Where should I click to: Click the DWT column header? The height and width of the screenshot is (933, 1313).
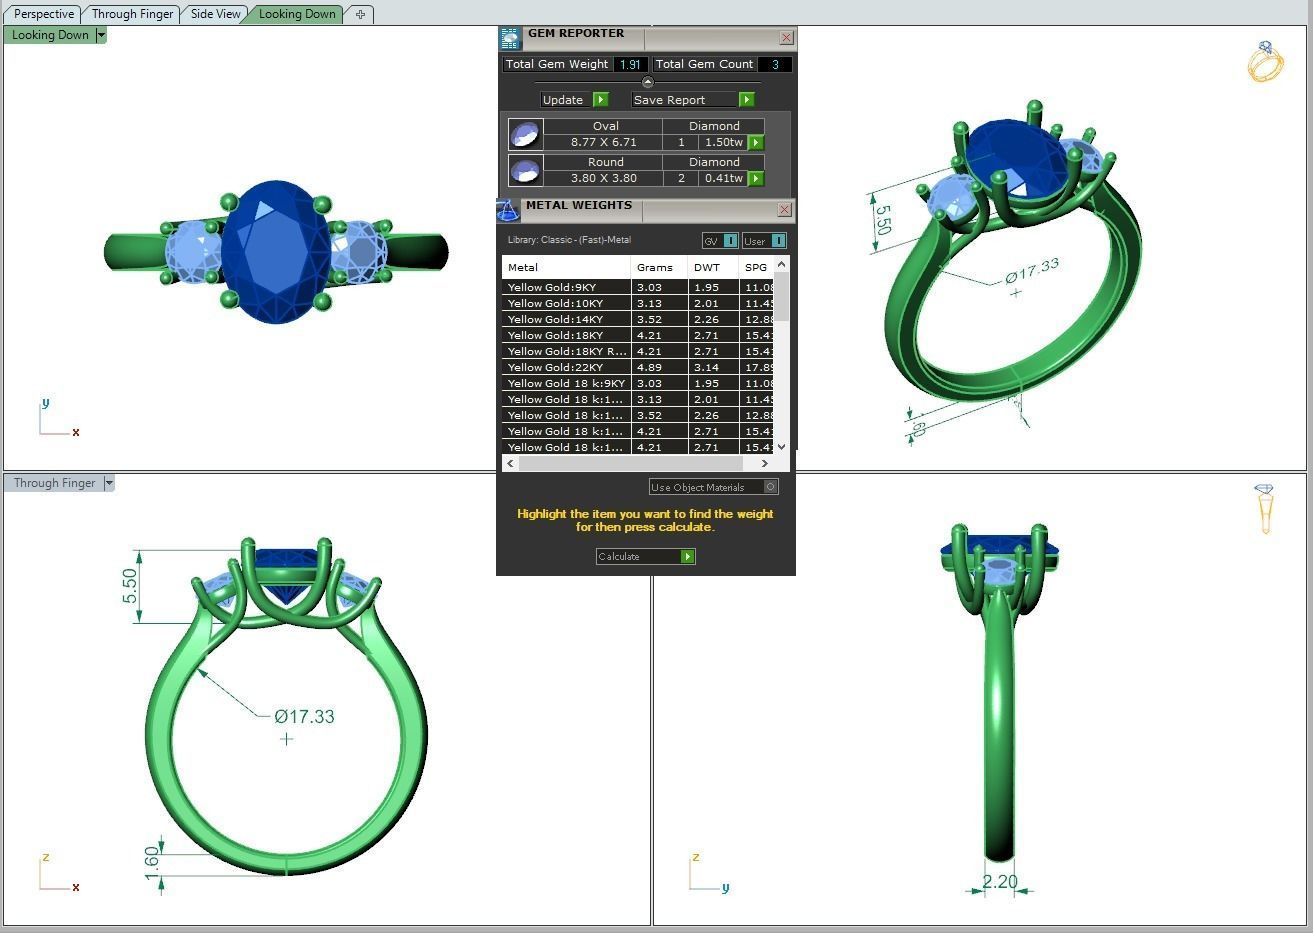coord(713,267)
